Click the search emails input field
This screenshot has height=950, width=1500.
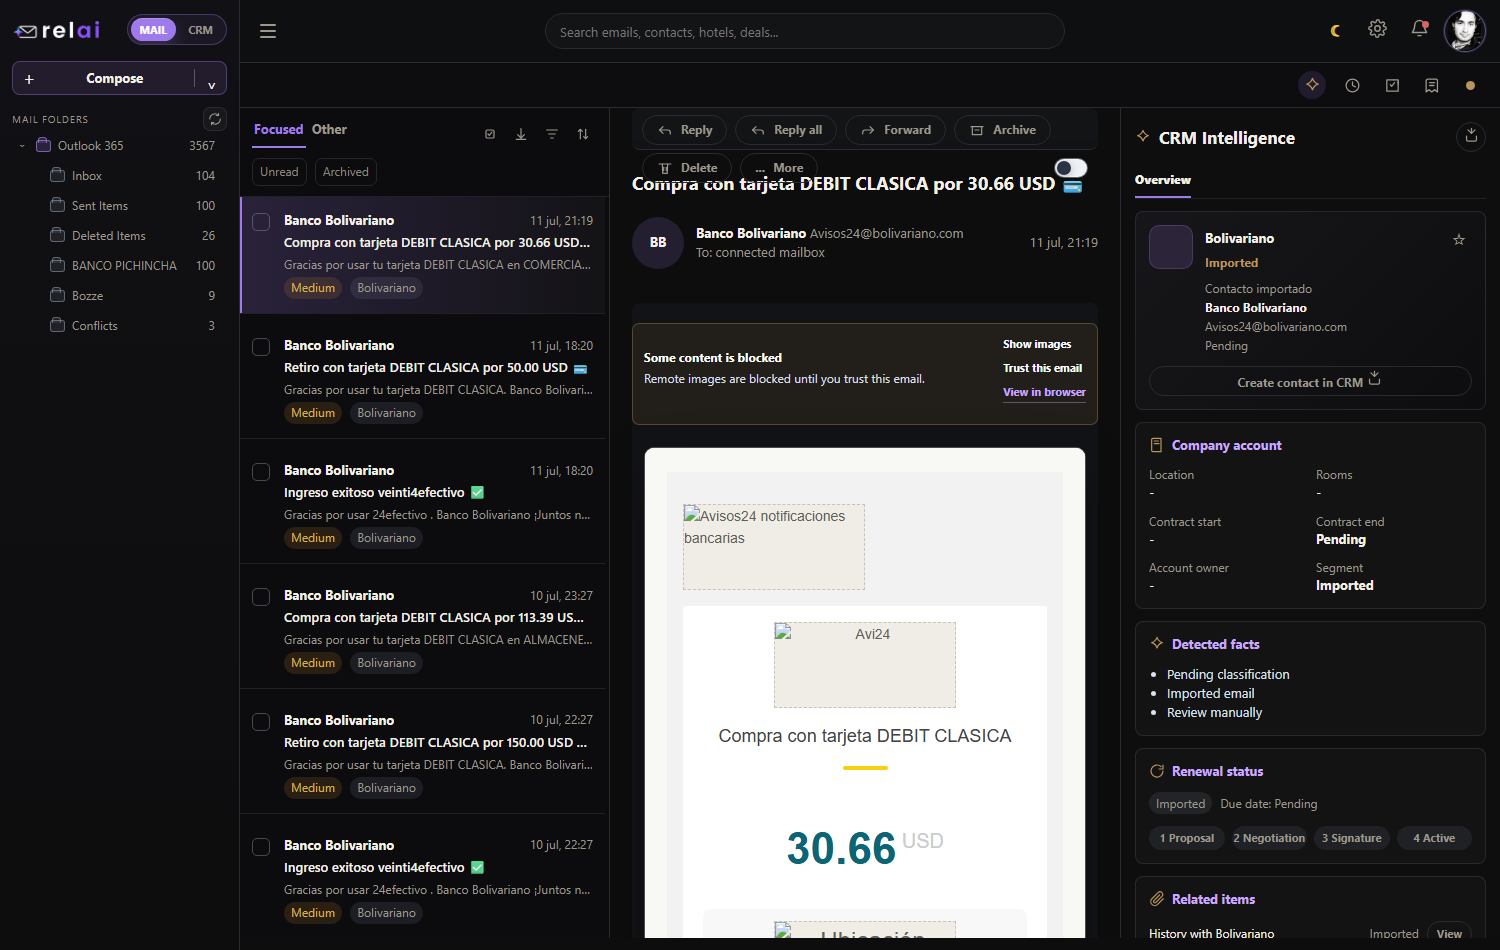point(805,32)
